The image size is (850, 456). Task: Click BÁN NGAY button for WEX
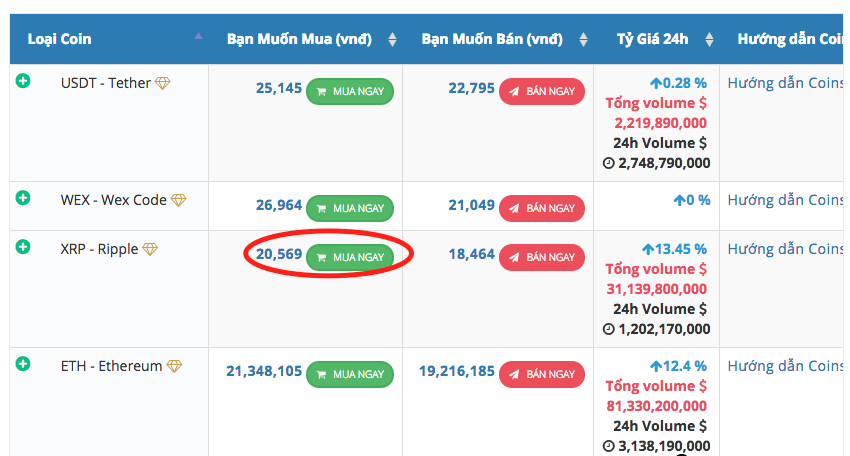(542, 208)
